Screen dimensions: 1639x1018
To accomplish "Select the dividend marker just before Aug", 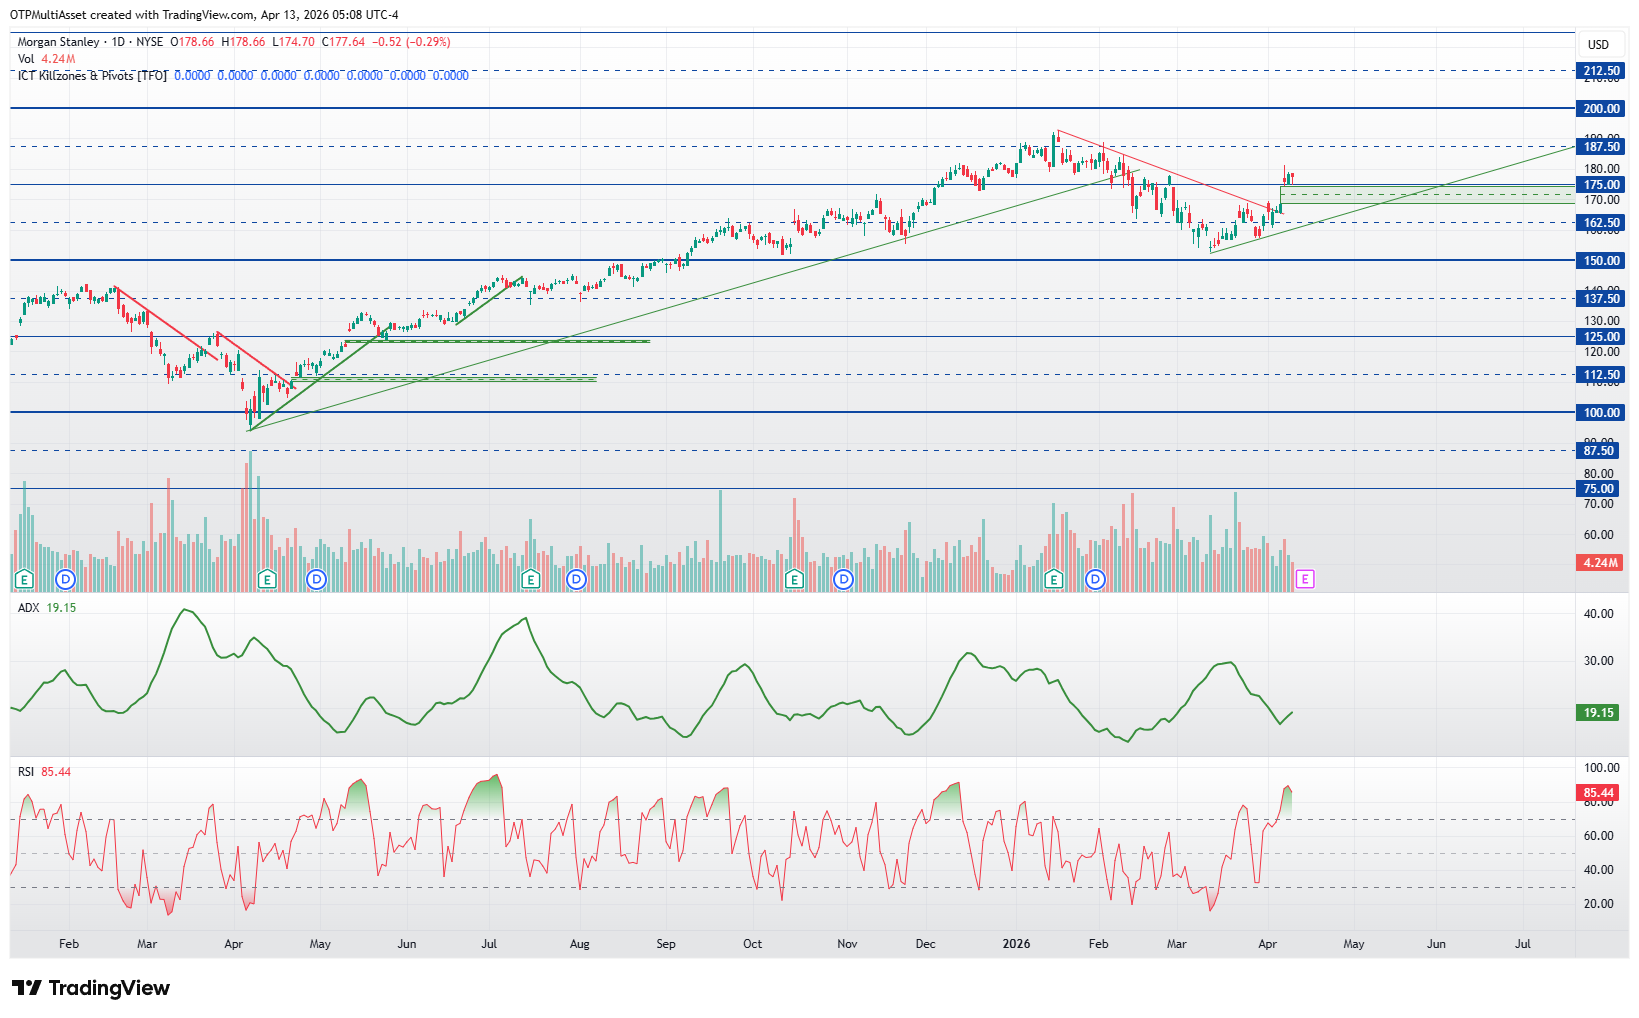I will click(x=575, y=579).
